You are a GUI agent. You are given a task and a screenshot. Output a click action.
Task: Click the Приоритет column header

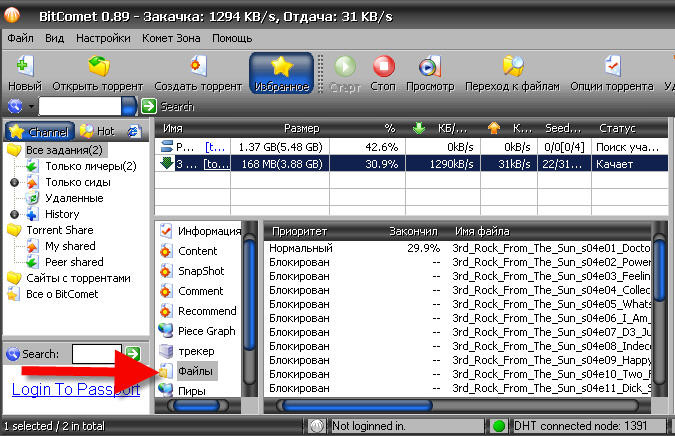(x=299, y=232)
